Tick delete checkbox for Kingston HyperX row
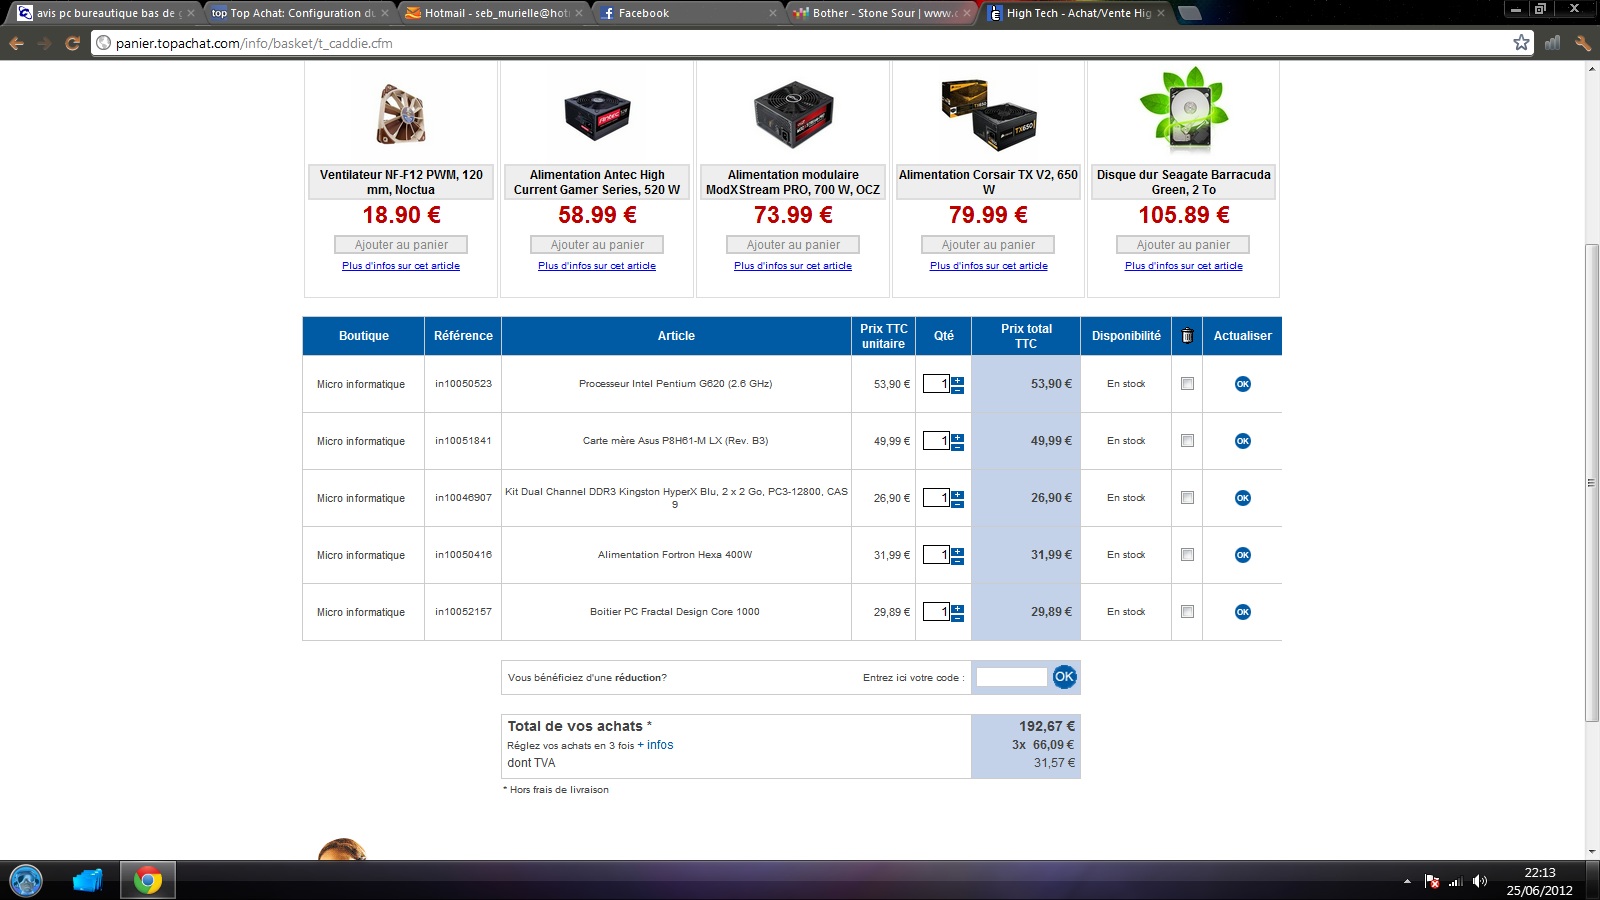Image resolution: width=1600 pixels, height=900 pixels. (x=1187, y=498)
